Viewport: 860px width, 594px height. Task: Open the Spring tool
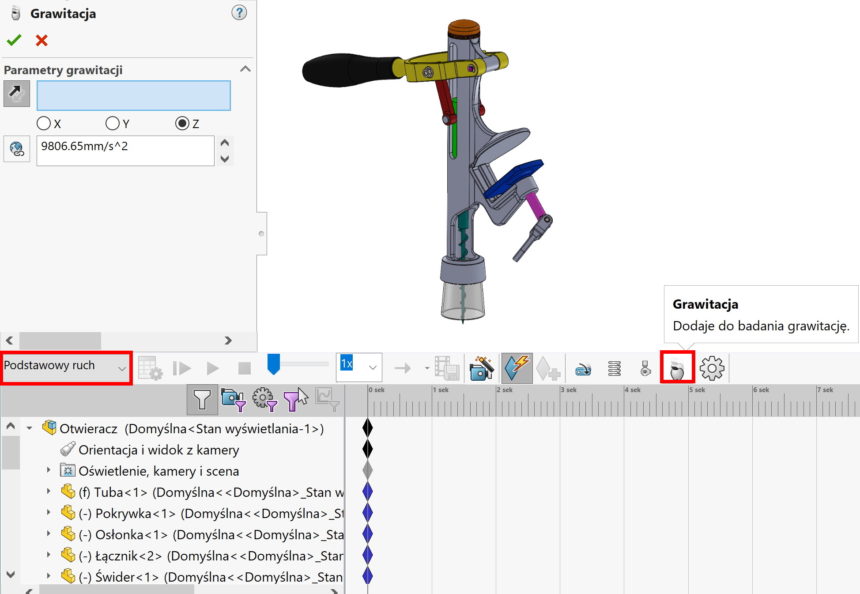click(x=613, y=367)
